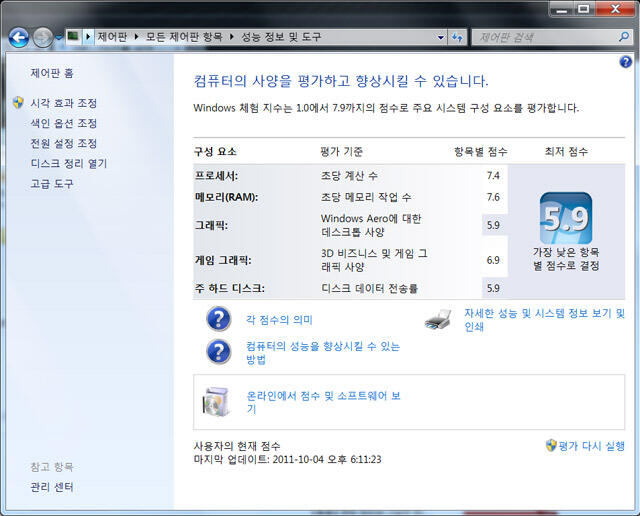
Task: Click the 최저 점수 column header
Action: (566, 151)
